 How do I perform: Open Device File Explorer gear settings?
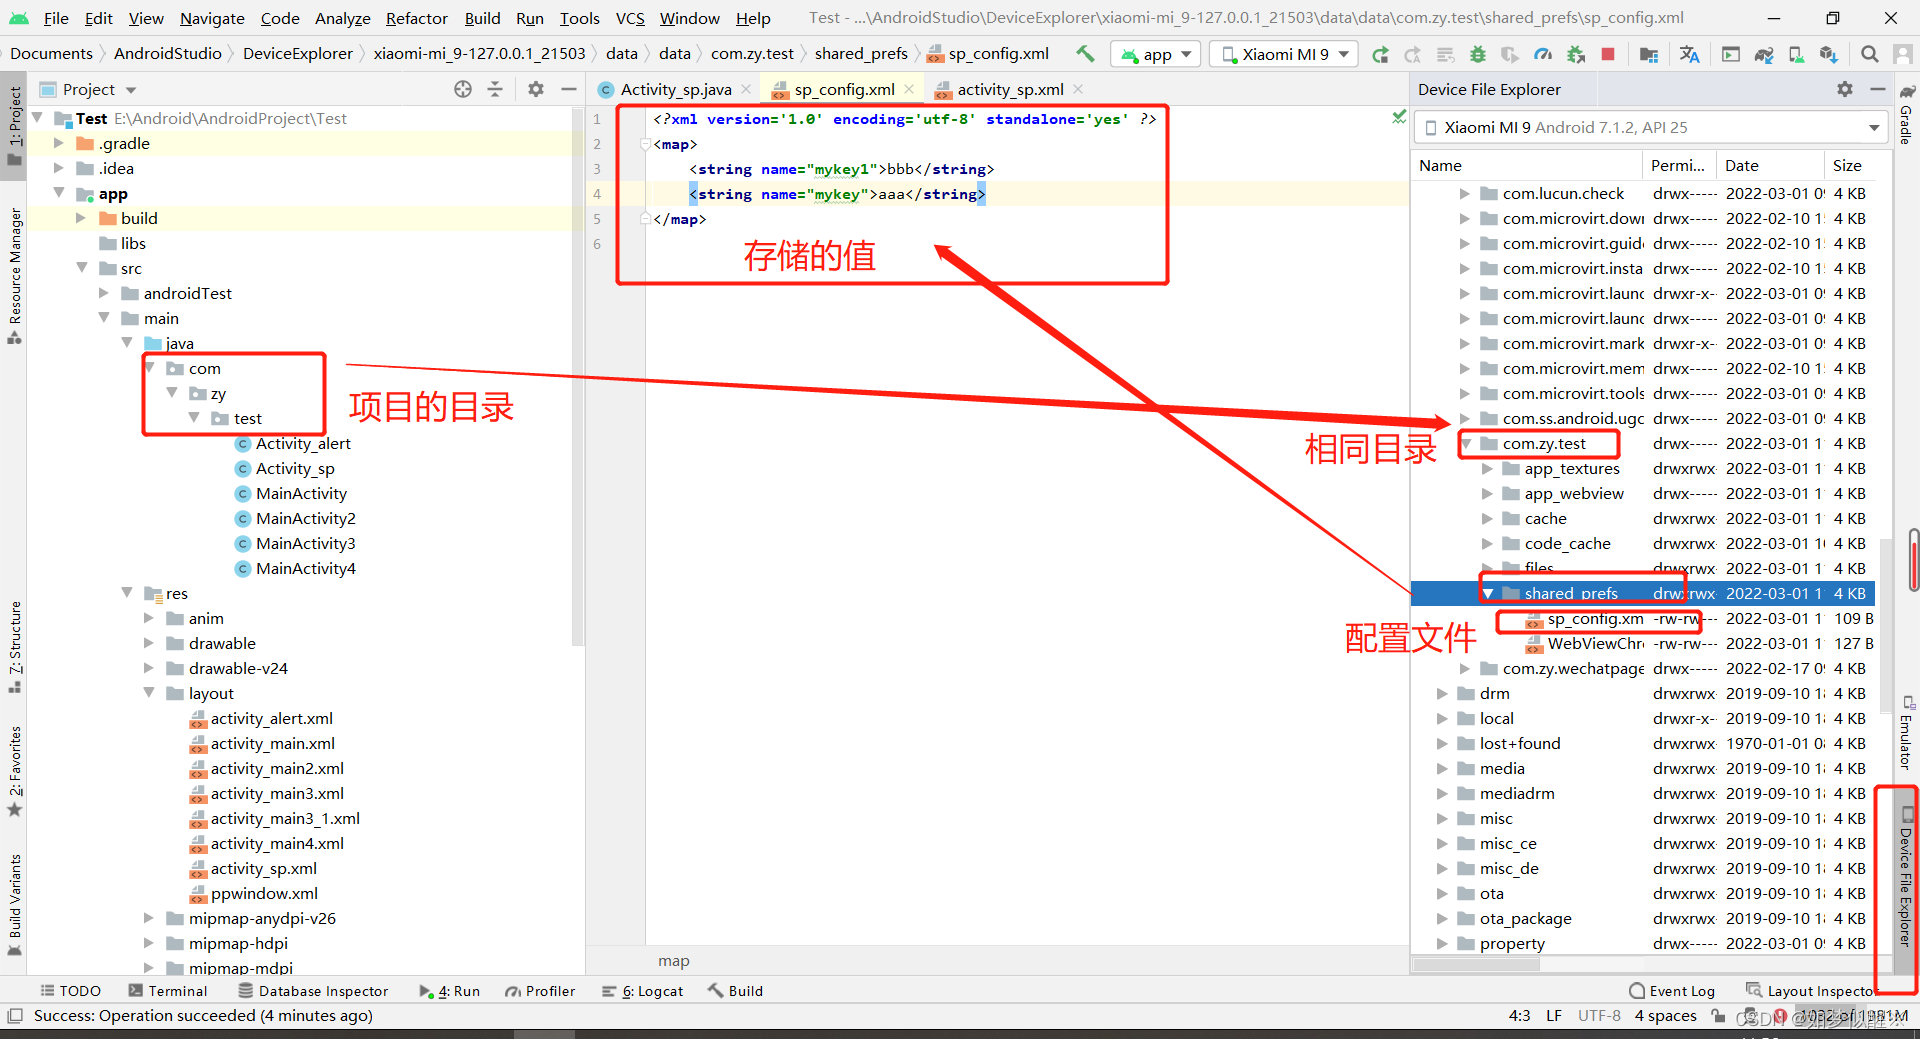point(1845,89)
